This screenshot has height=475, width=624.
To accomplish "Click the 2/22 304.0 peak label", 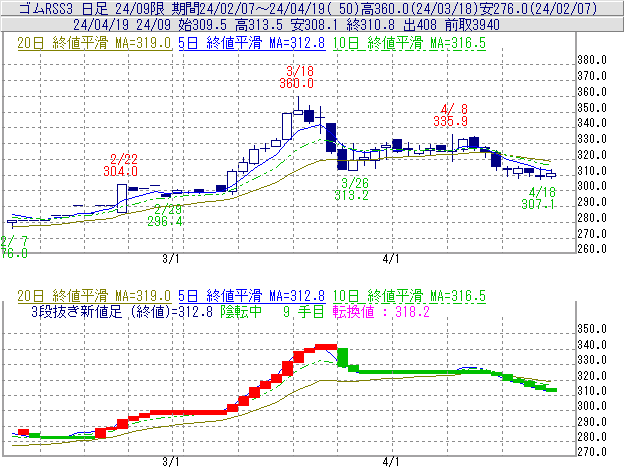I will point(121,165).
